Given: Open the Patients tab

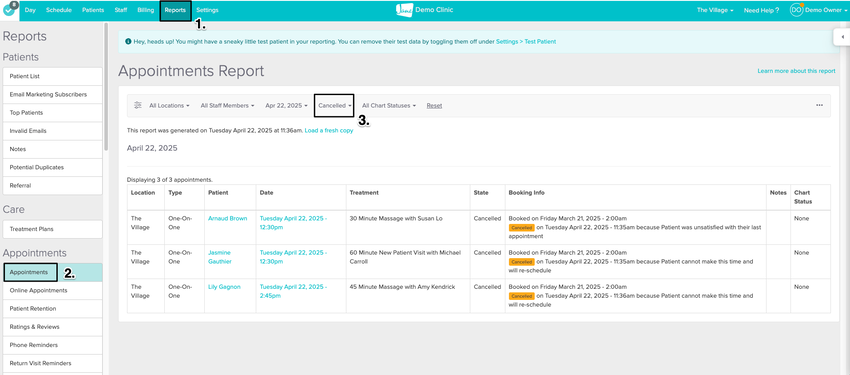Looking at the screenshot, I should coord(93,10).
